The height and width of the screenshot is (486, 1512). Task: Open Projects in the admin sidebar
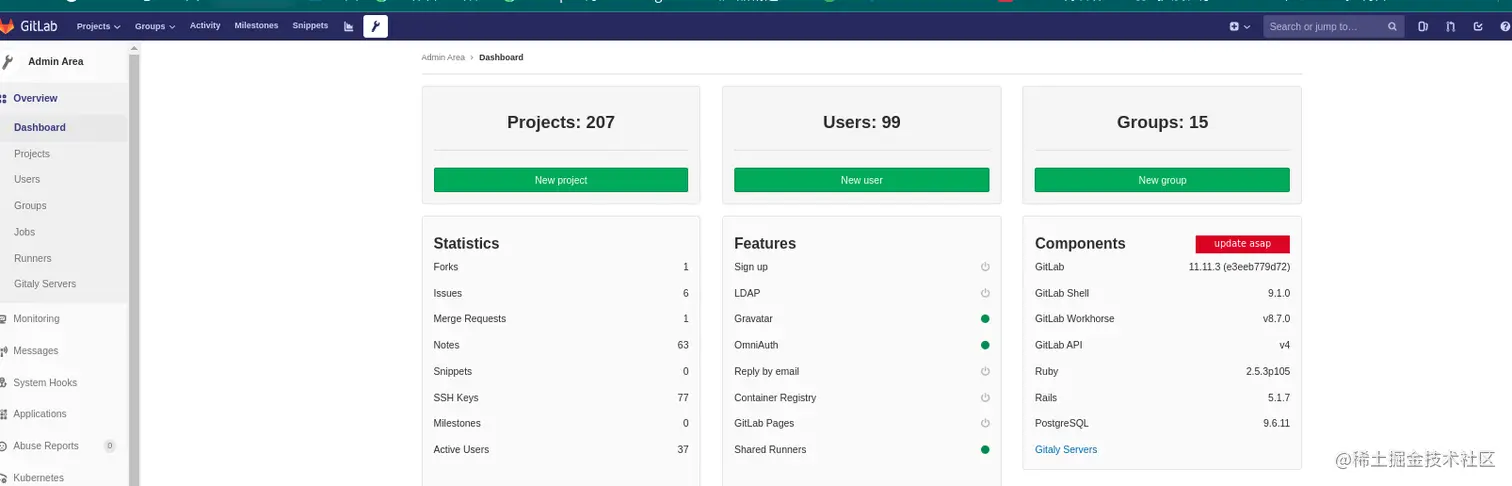(32, 154)
